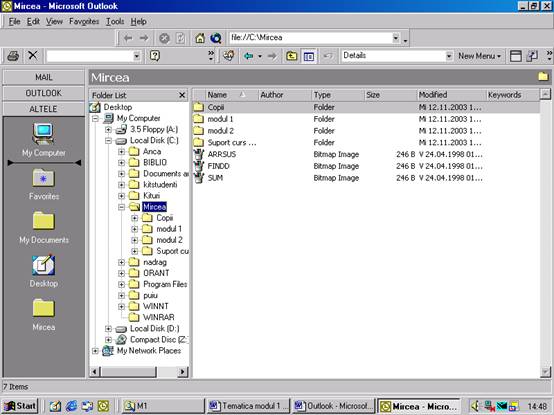Go to the Home page icon
Screen dimensions: 554x415
[200, 38]
